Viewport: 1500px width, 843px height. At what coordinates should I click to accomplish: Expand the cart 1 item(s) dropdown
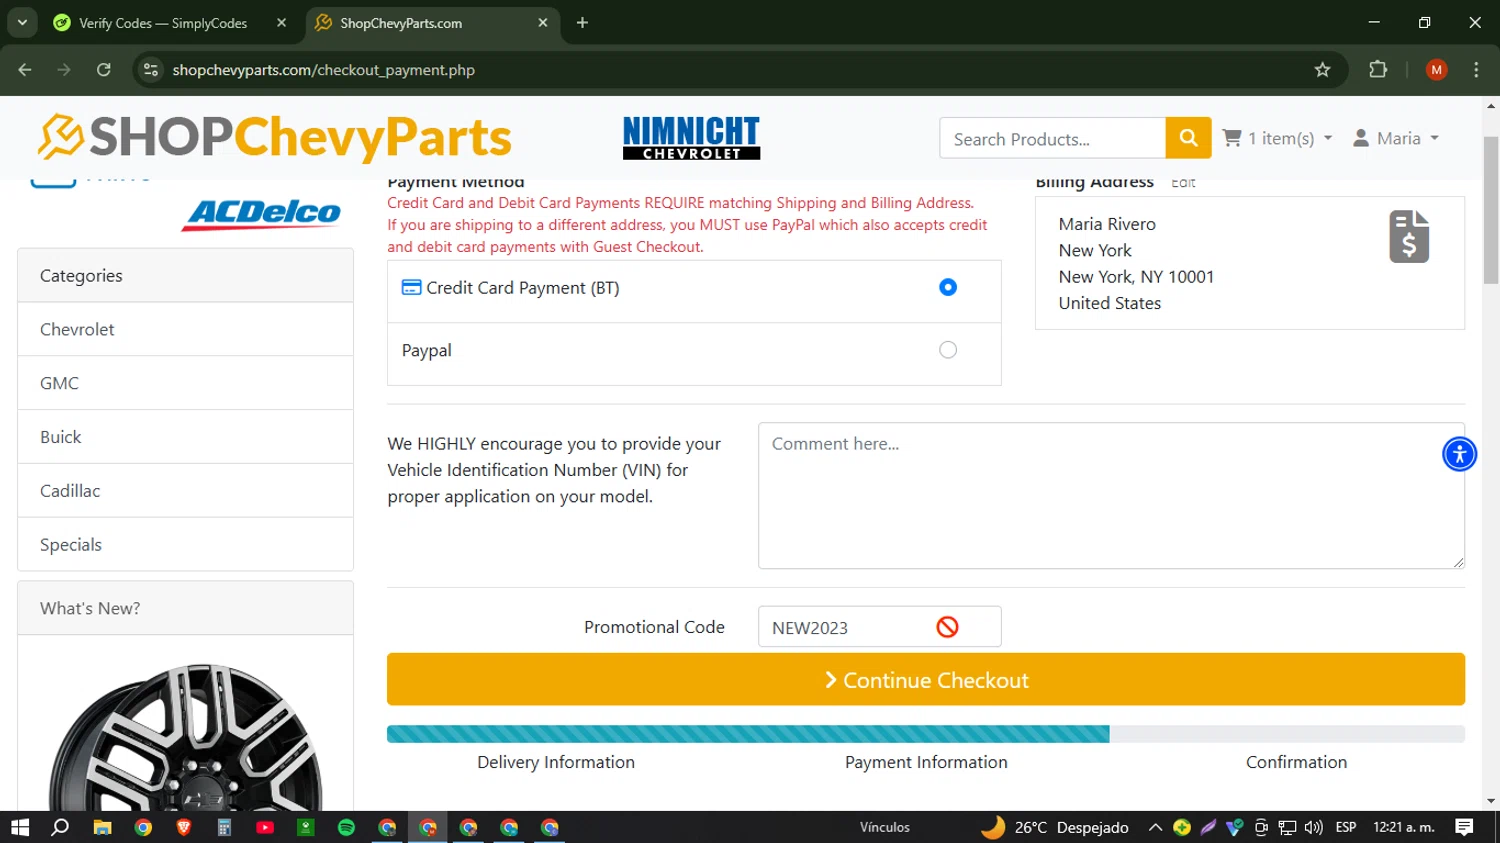click(1328, 138)
